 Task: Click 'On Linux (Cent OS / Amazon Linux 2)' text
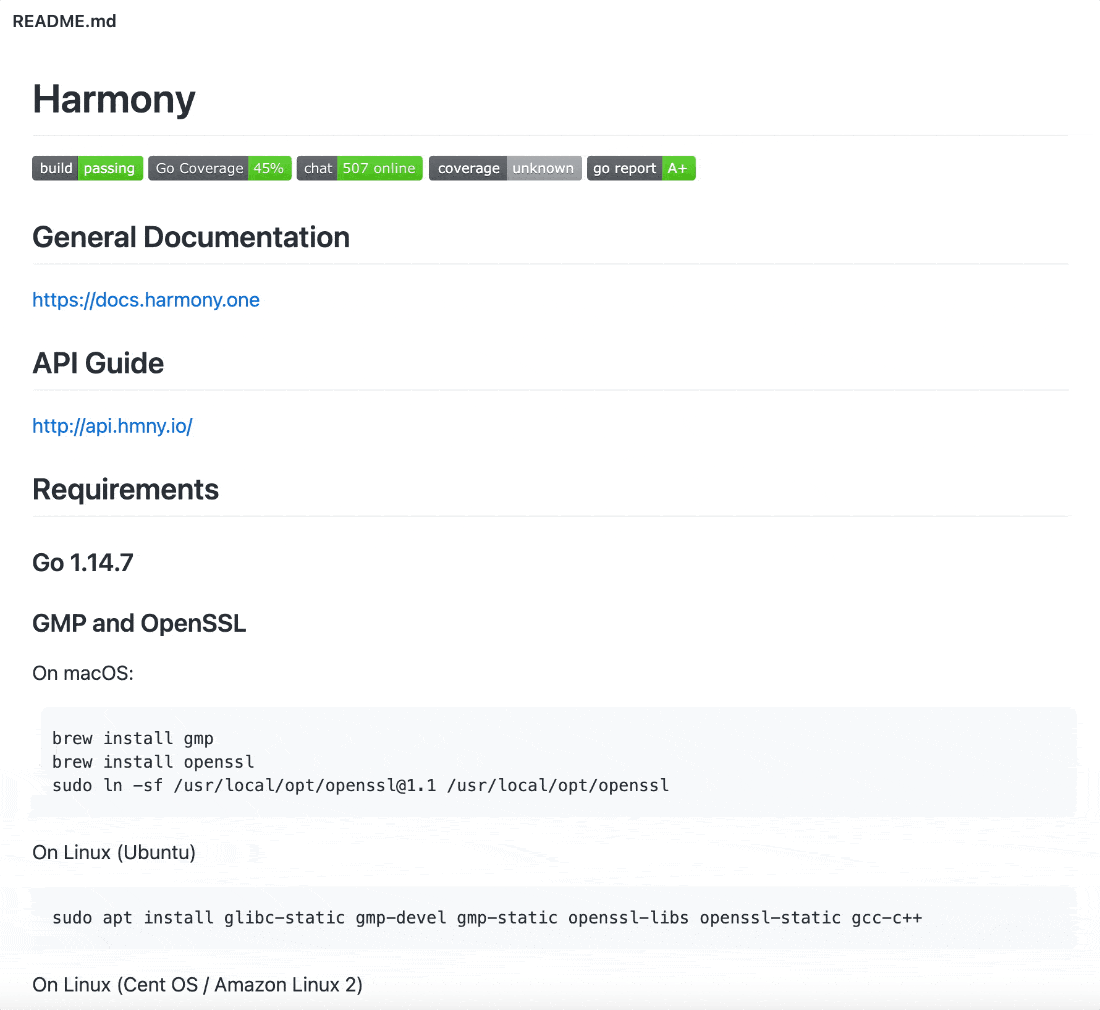pyautogui.click(x=197, y=985)
